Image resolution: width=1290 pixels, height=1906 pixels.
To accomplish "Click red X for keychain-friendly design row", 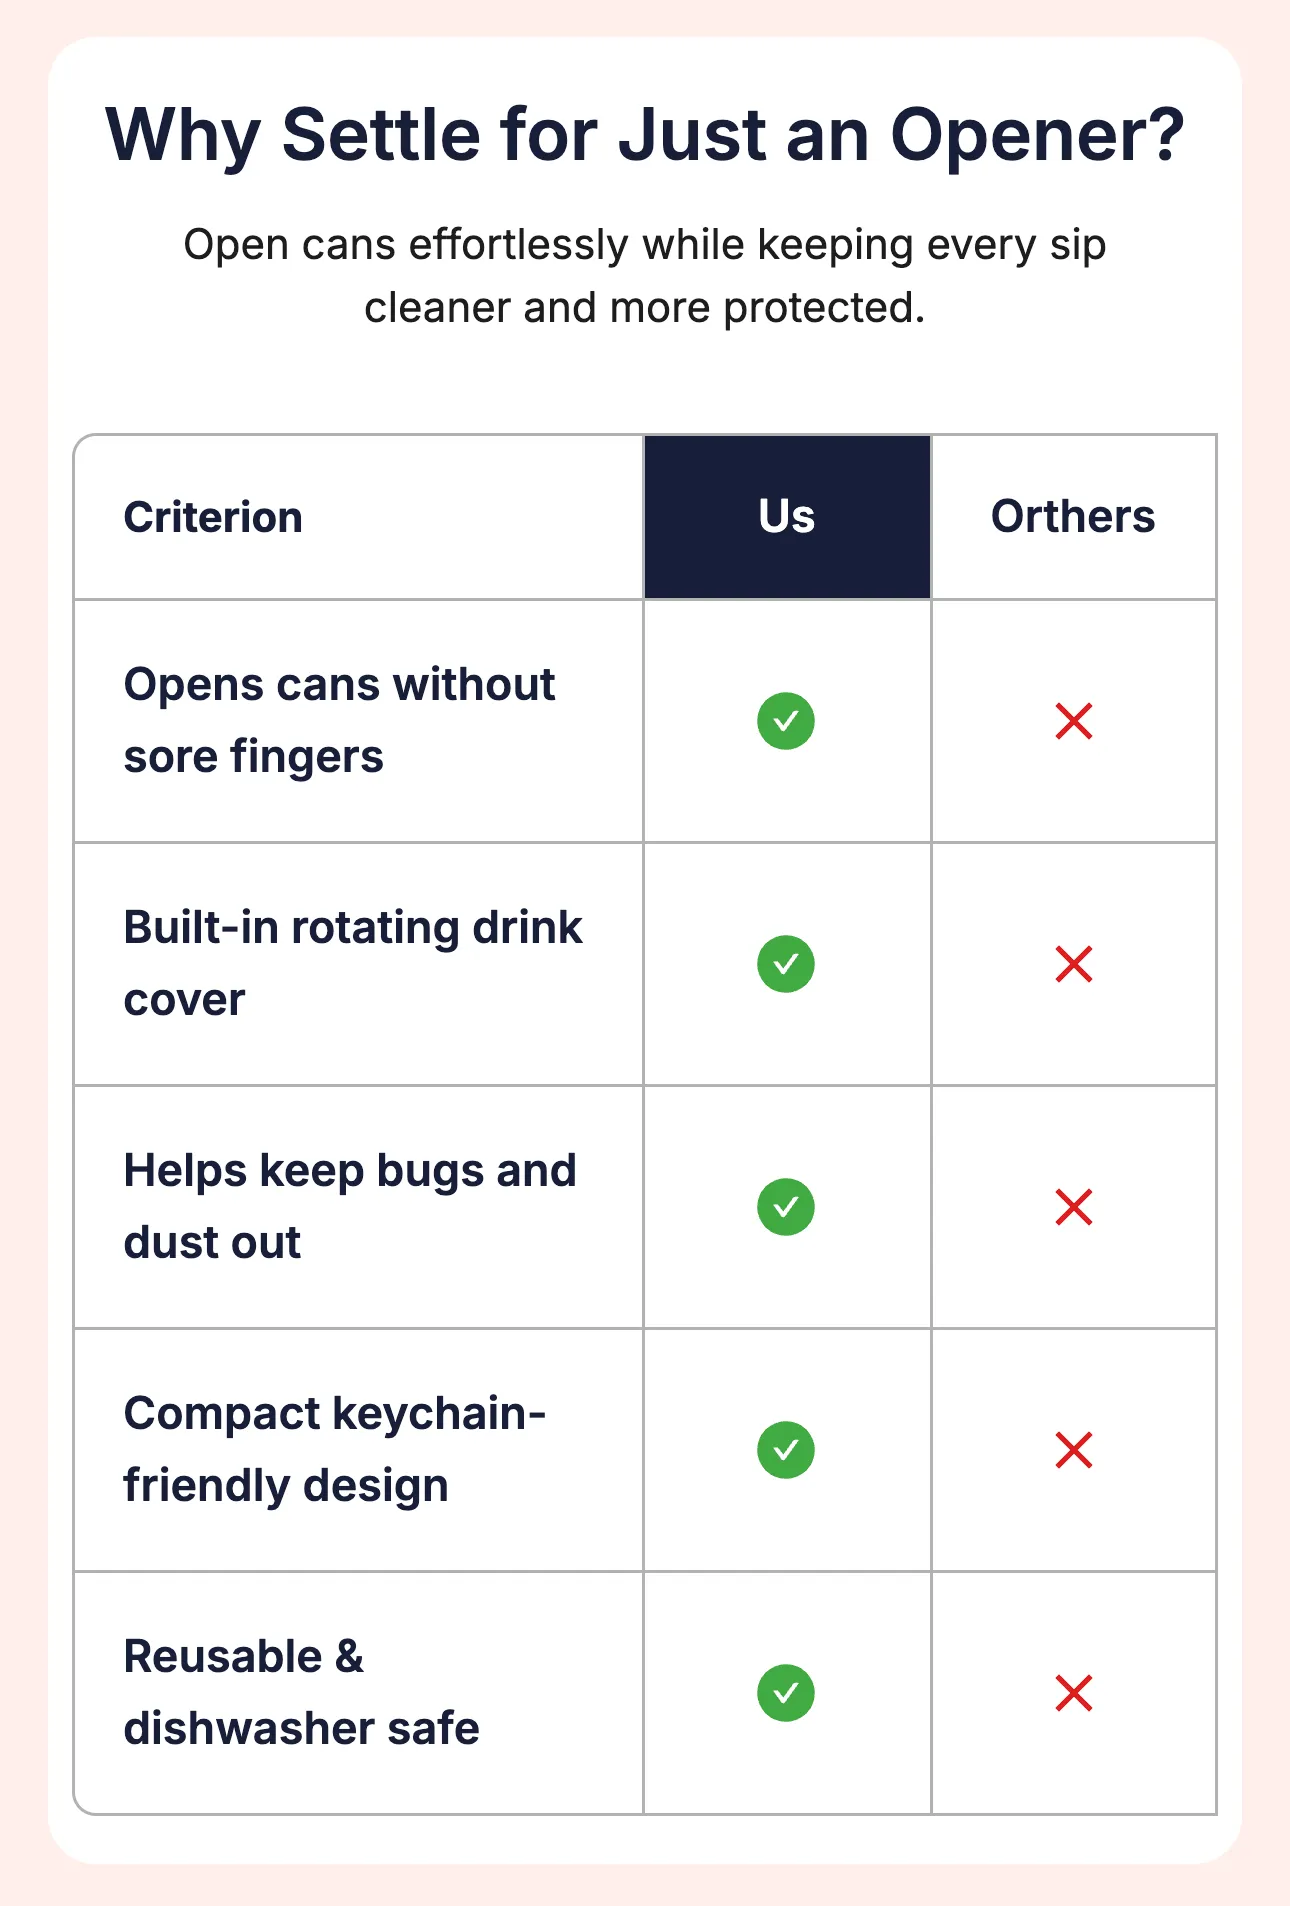I will [x=1074, y=1450].
